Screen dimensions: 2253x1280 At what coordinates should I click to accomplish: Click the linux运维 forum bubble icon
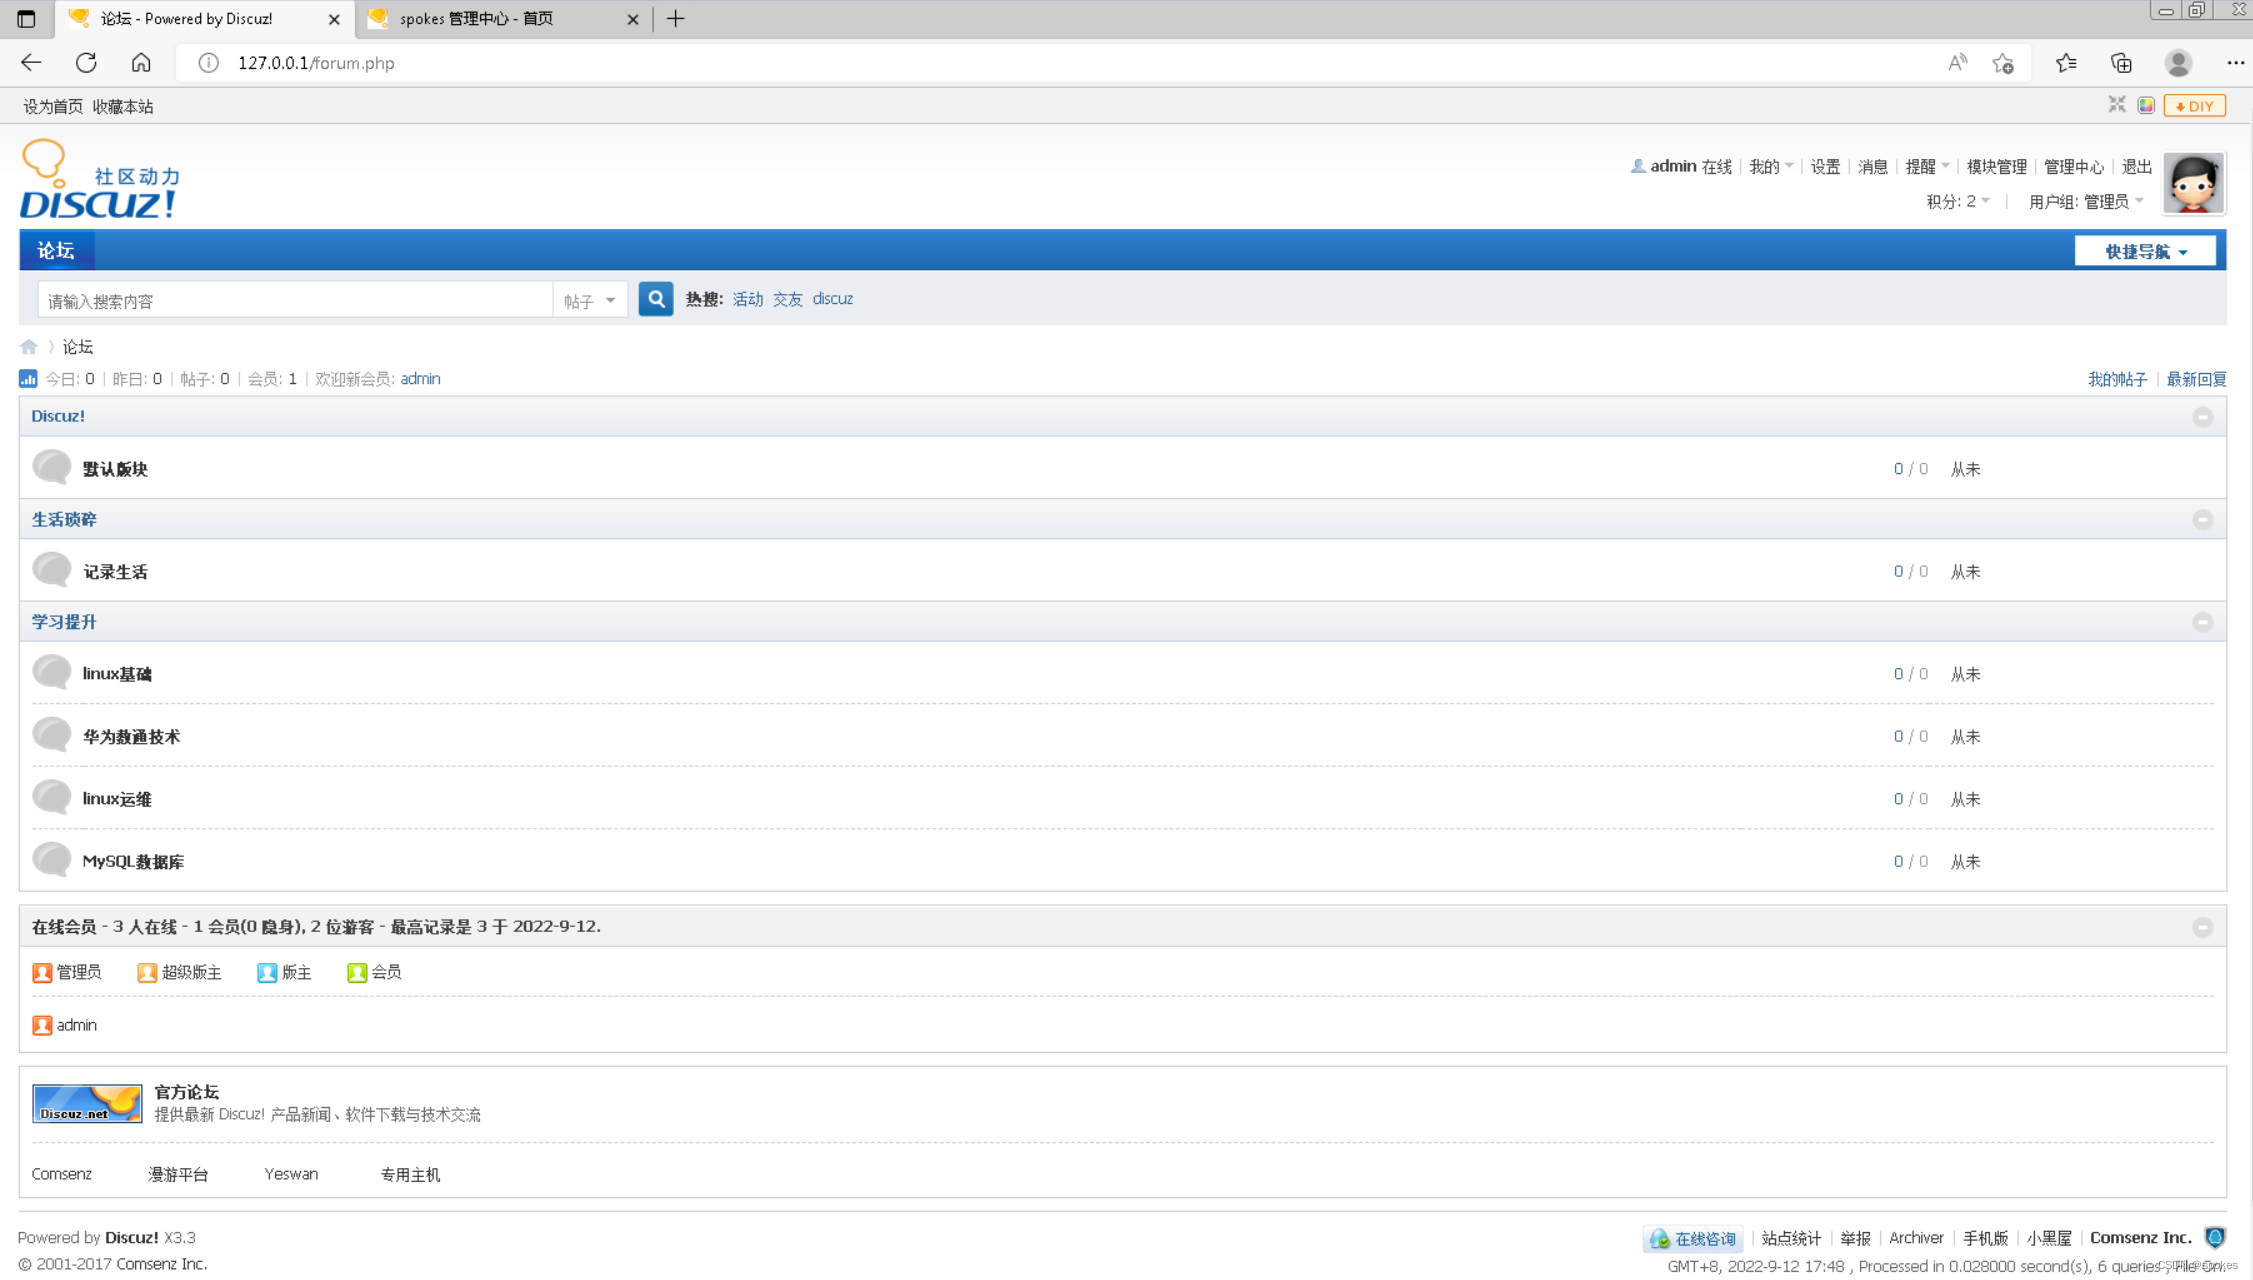tap(52, 797)
